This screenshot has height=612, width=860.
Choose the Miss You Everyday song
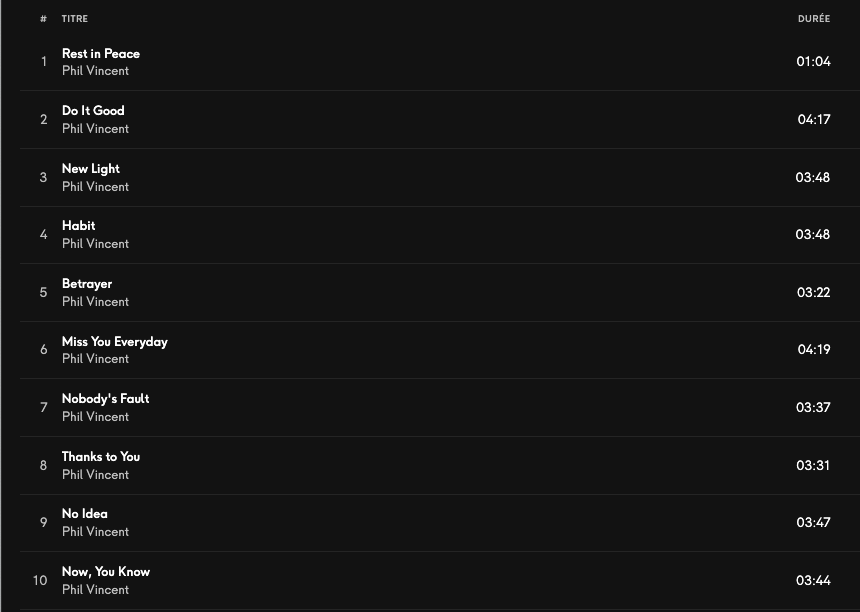pyautogui.click(x=115, y=341)
